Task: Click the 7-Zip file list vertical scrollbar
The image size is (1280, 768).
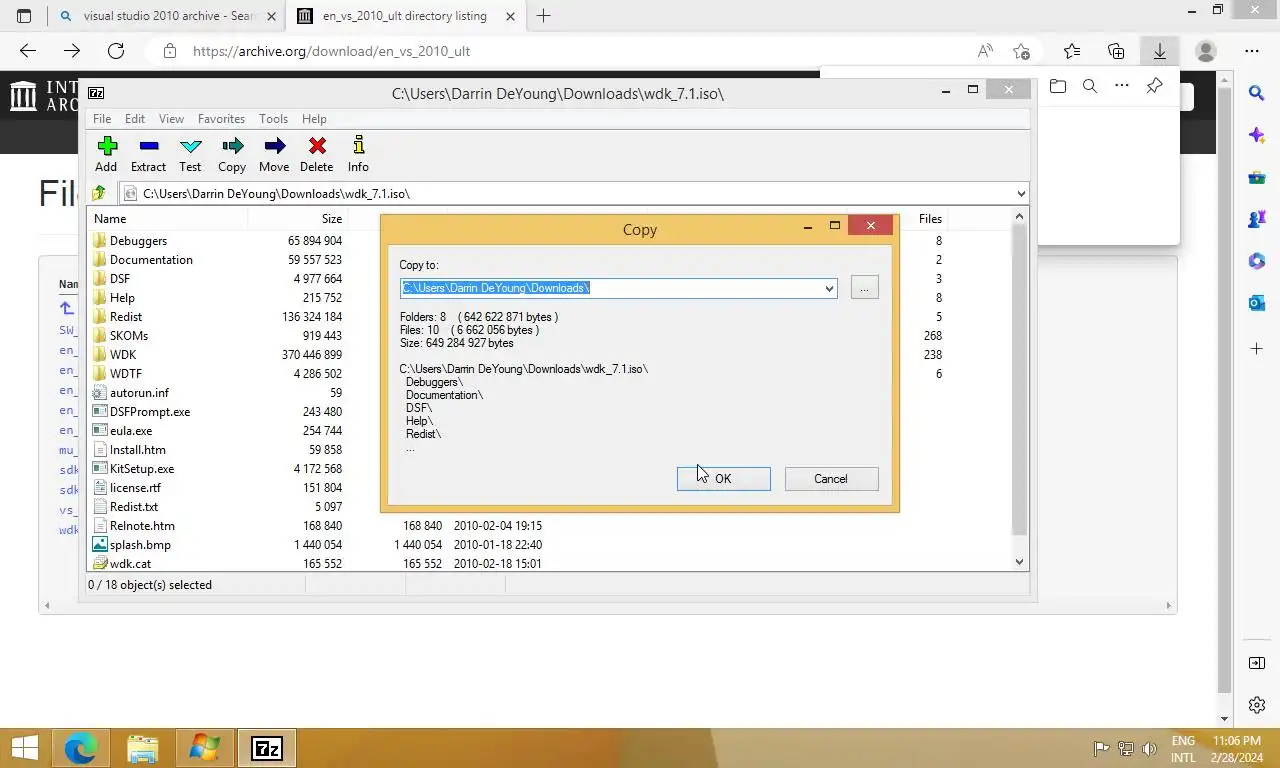Action: pos(1020,380)
